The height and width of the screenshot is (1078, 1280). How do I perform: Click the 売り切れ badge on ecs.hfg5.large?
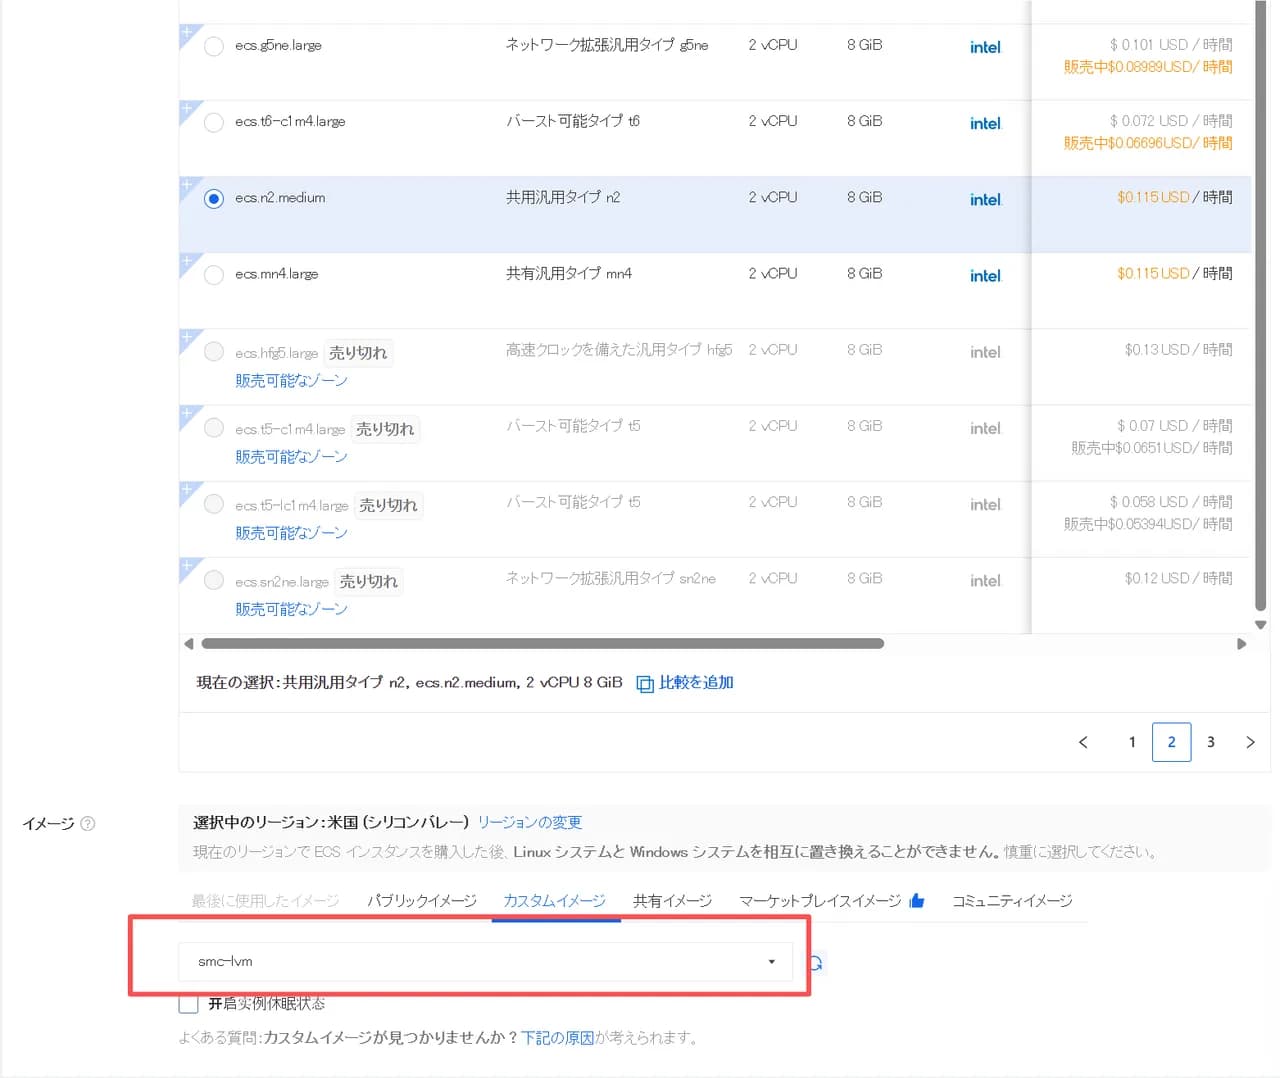pyautogui.click(x=358, y=353)
